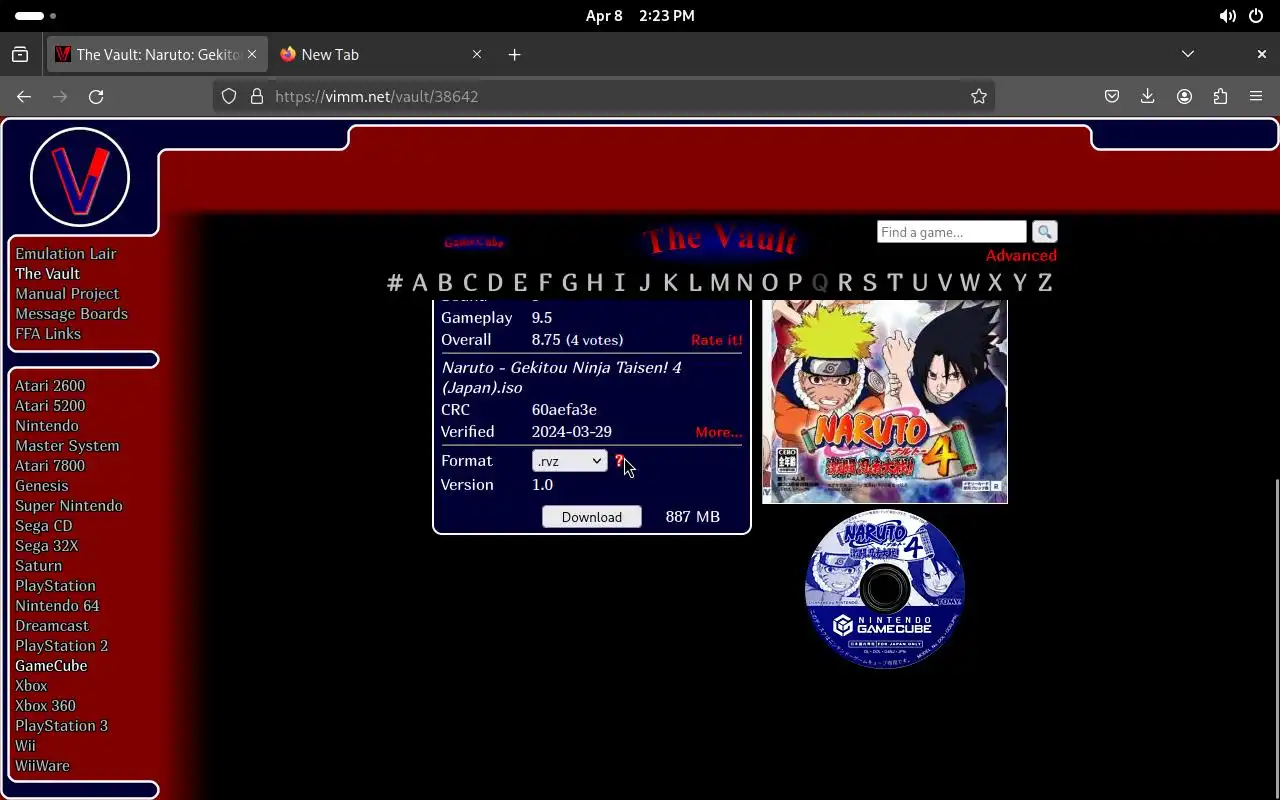Click the browser URL address bar

pyautogui.click(x=603, y=96)
